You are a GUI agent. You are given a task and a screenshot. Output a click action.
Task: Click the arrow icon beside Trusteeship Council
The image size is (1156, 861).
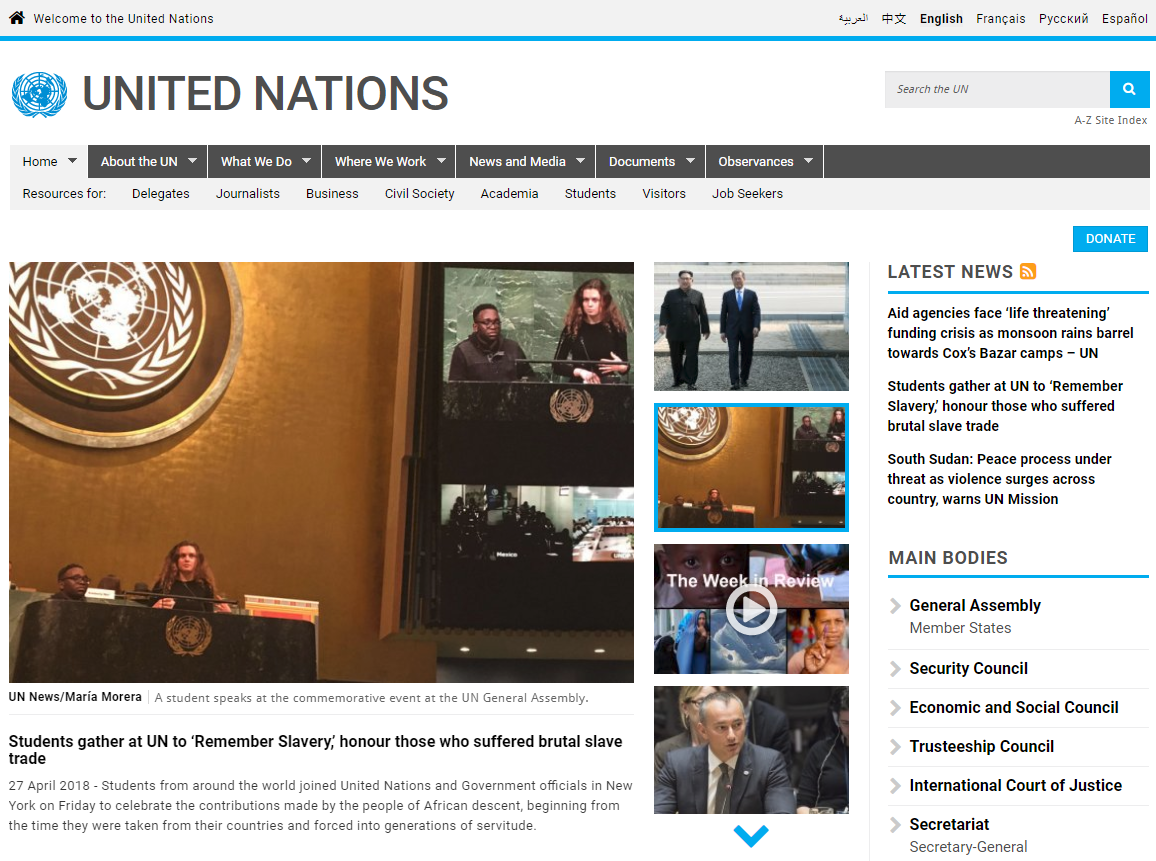click(895, 747)
